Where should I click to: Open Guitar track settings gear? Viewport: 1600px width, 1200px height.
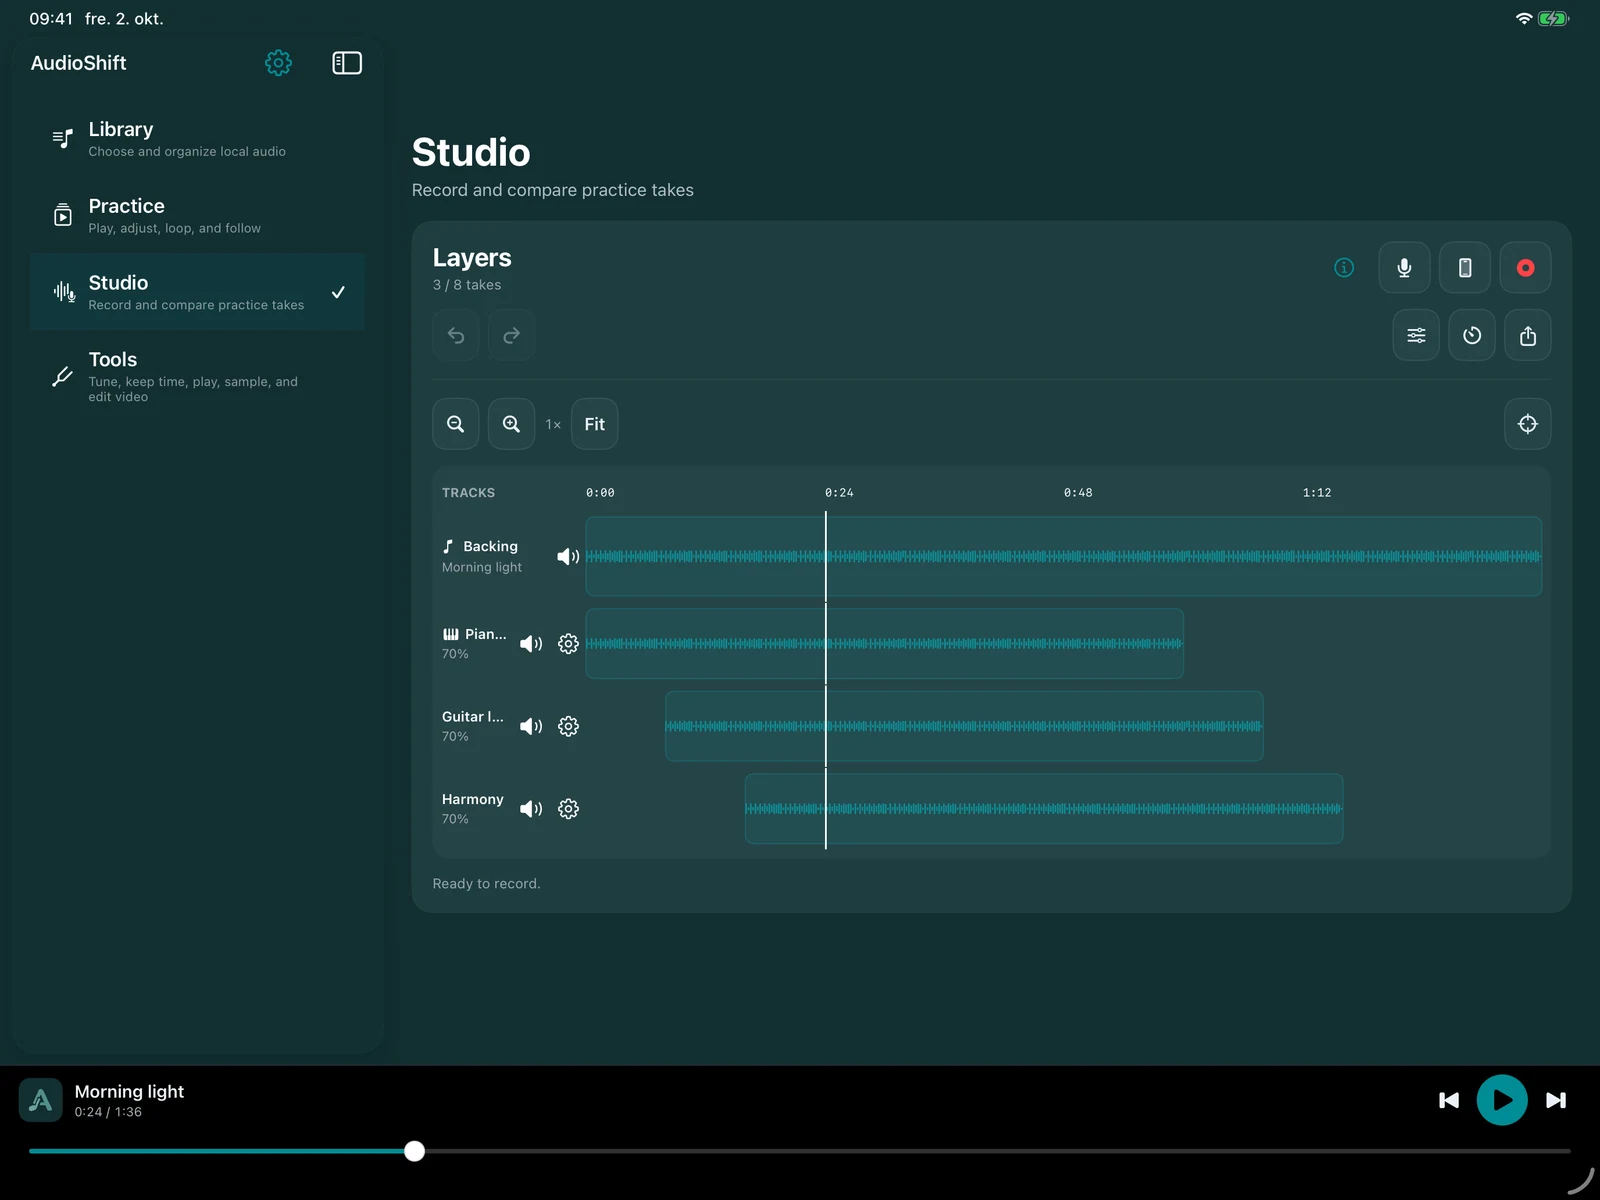[x=568, y=726]
